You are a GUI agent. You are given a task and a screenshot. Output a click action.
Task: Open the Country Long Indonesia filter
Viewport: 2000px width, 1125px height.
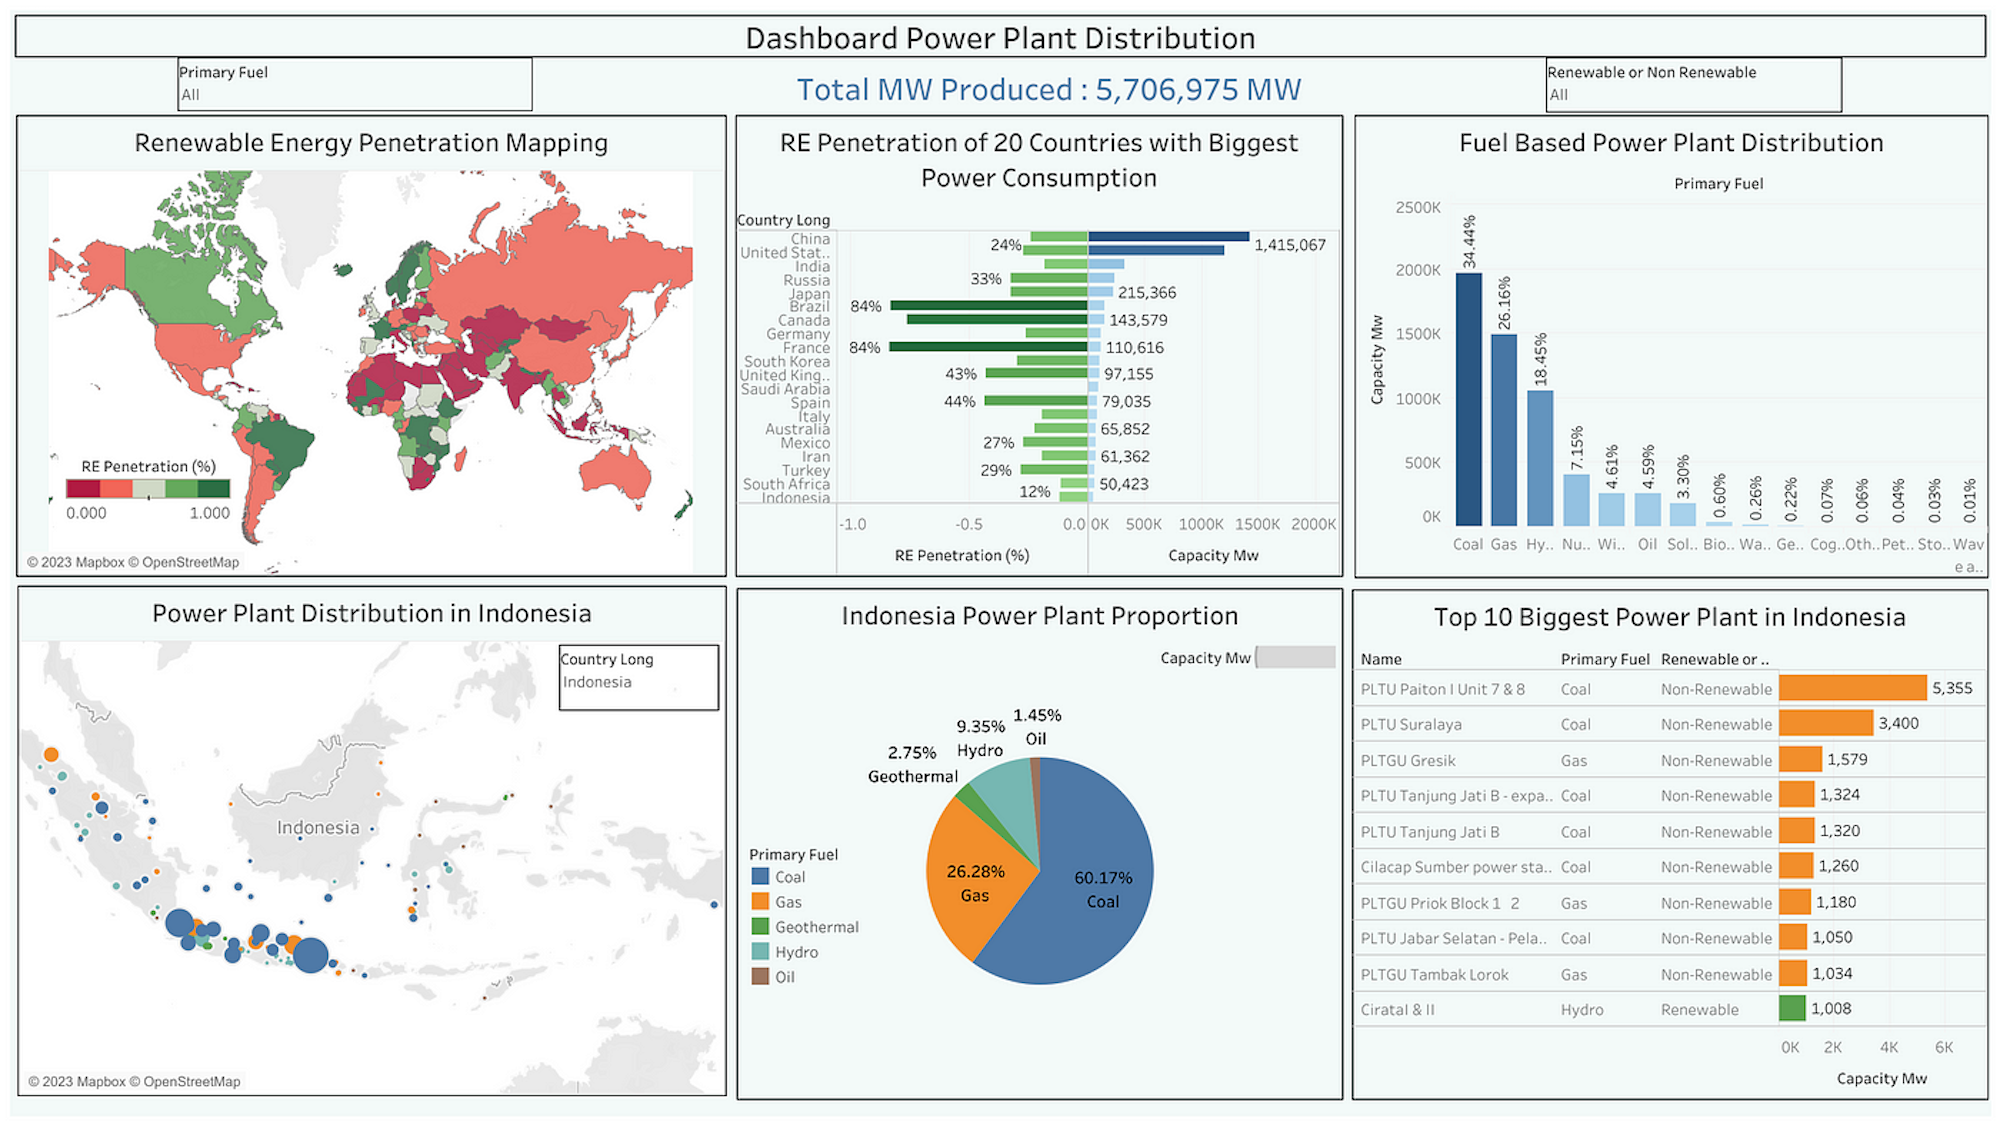click(637, 682)
